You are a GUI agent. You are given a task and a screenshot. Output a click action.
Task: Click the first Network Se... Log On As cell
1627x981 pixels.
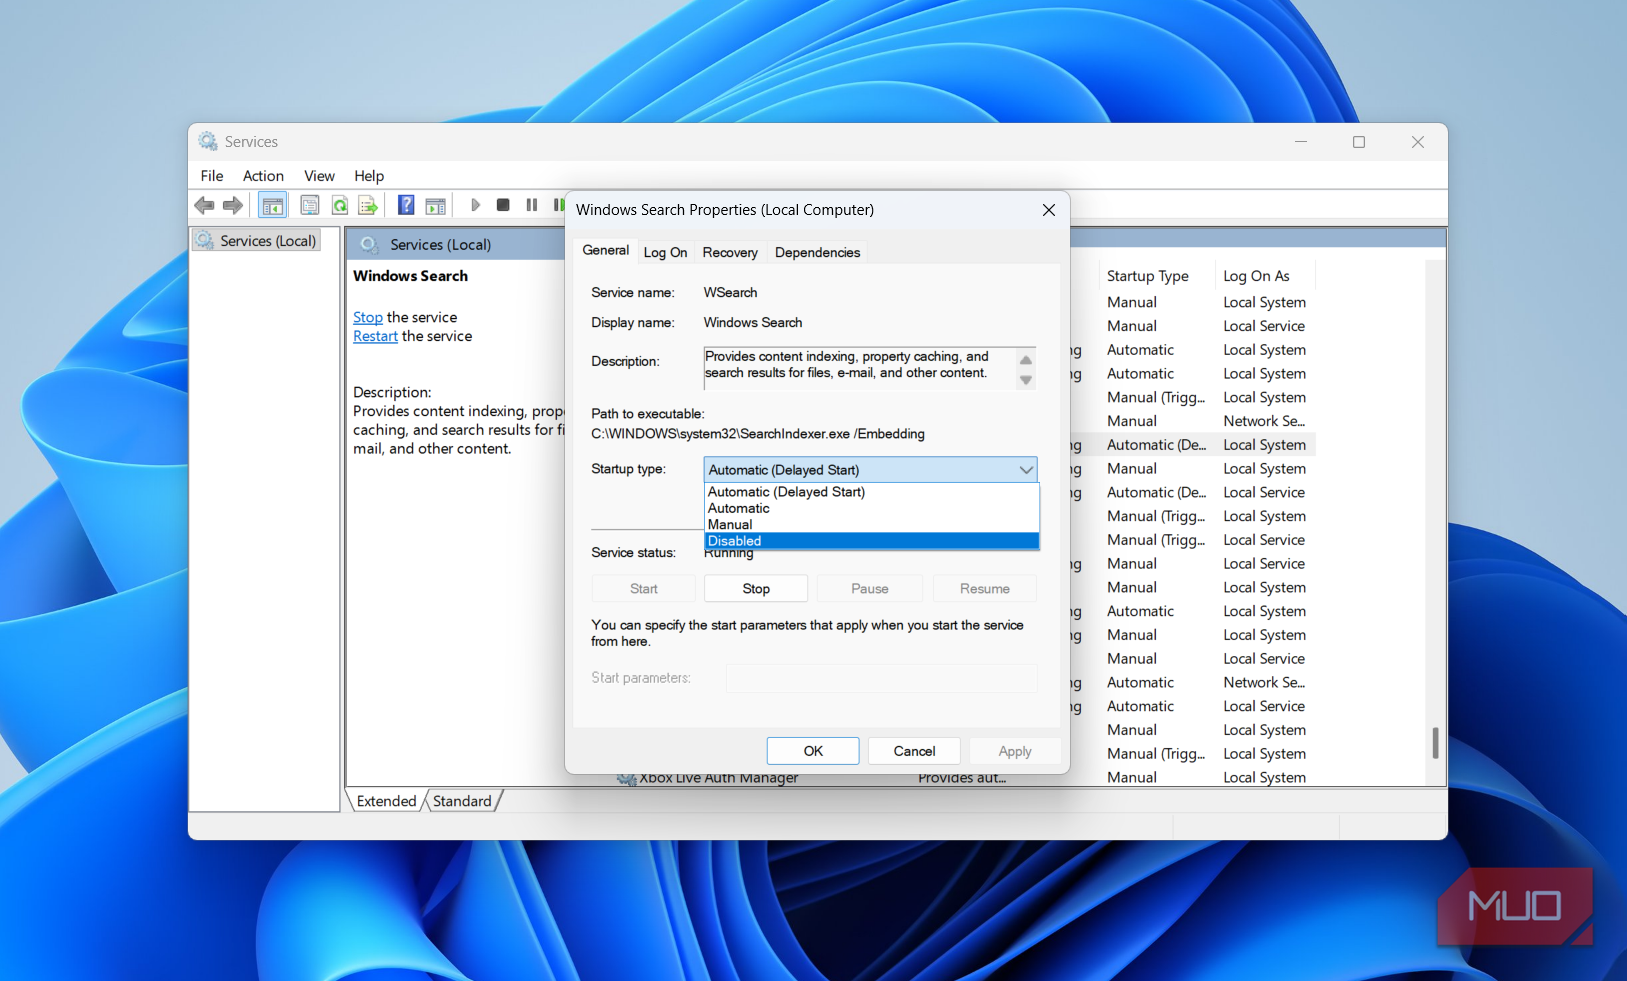(1264, 421)
